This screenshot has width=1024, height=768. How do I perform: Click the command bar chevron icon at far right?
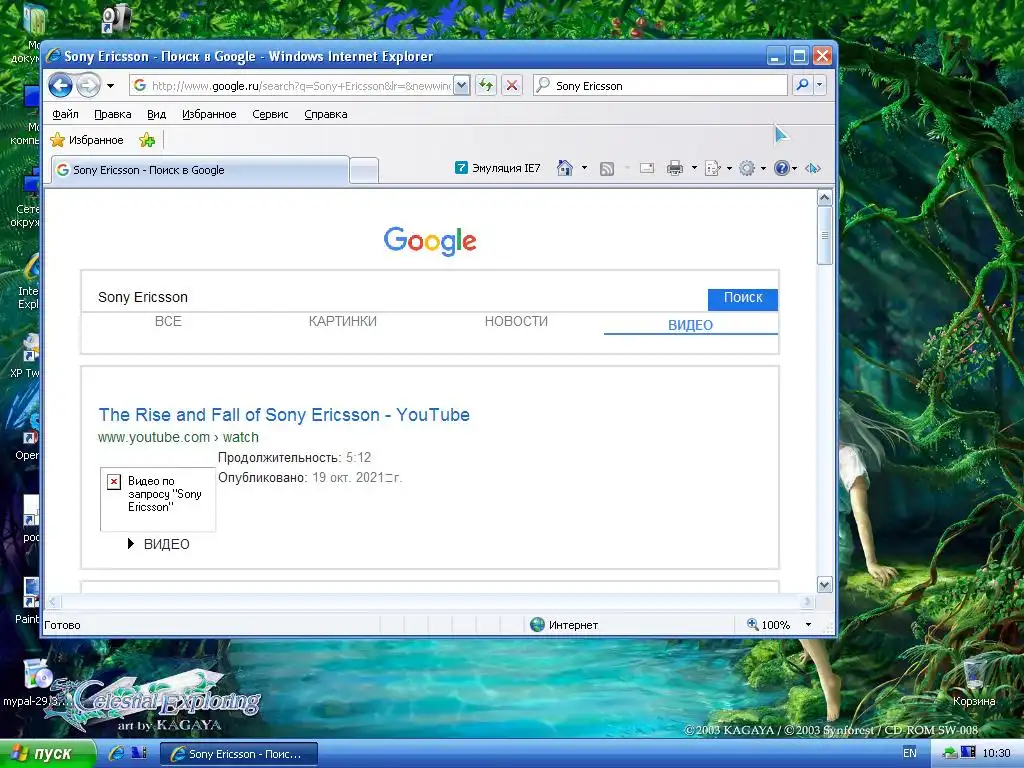pyautogui.click(x=812, y=168)
